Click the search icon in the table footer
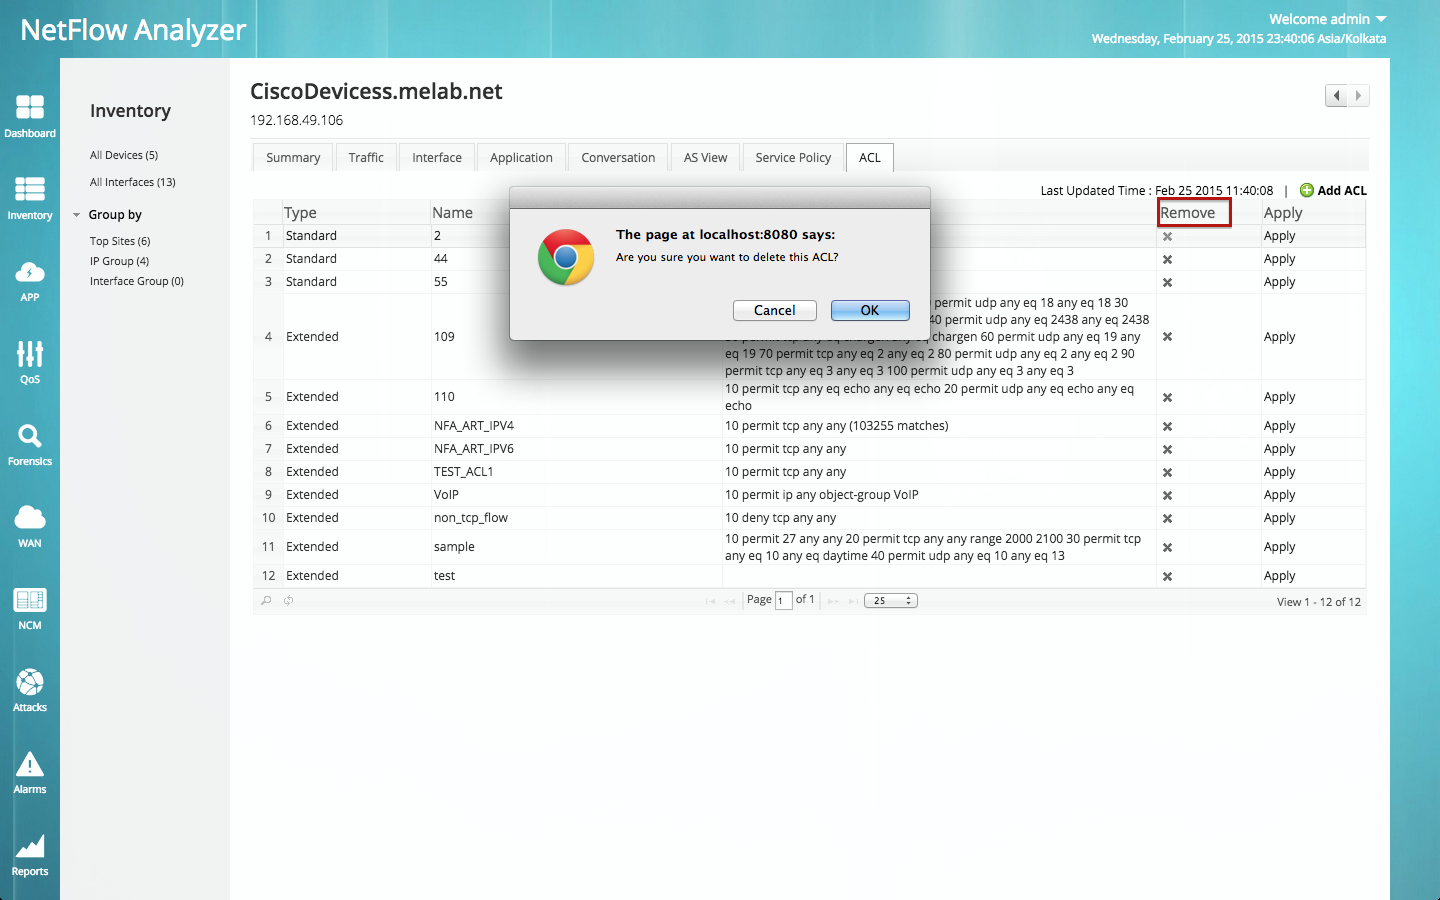1440x900 pixels. 266,601
